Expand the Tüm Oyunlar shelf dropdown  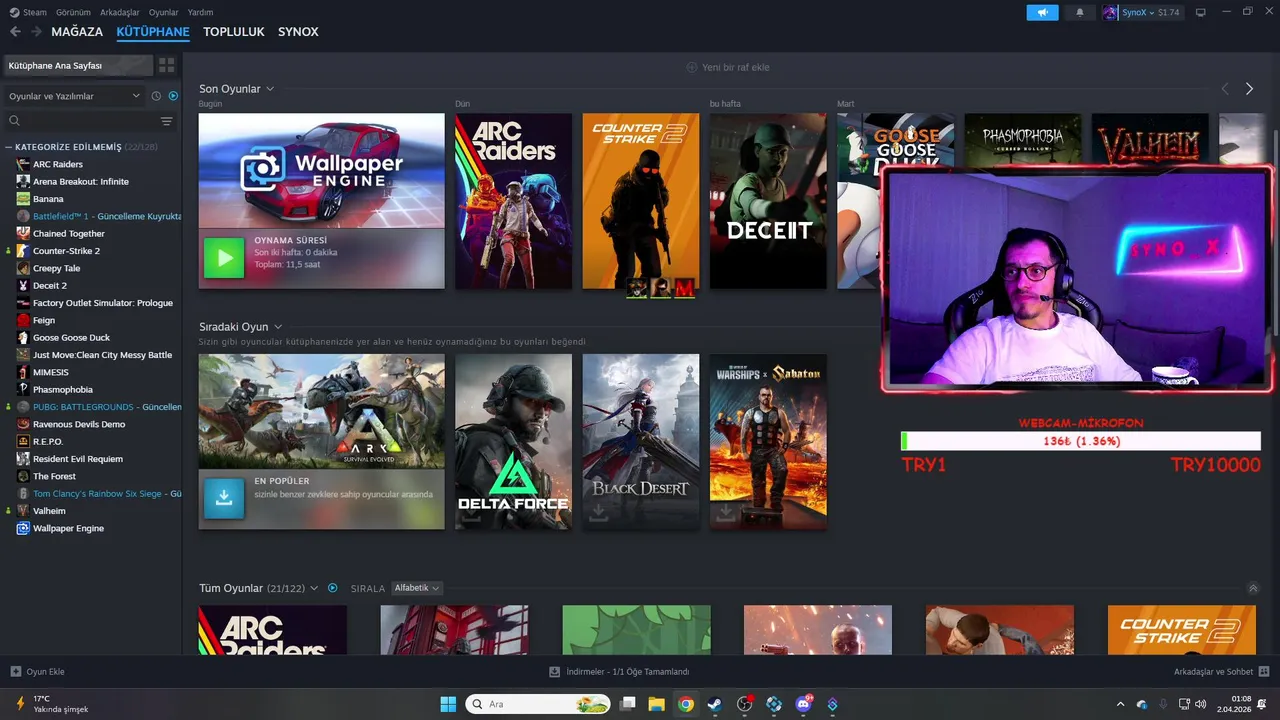pyautogui.click(x=314, y=588)
